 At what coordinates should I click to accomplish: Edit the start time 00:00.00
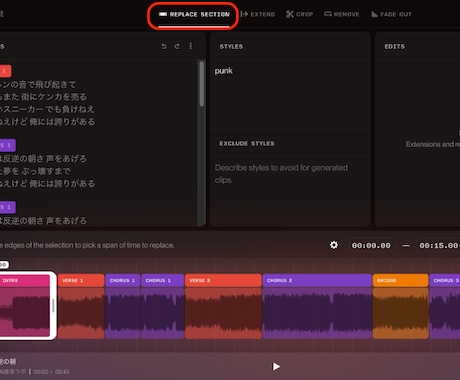point(371,246)
